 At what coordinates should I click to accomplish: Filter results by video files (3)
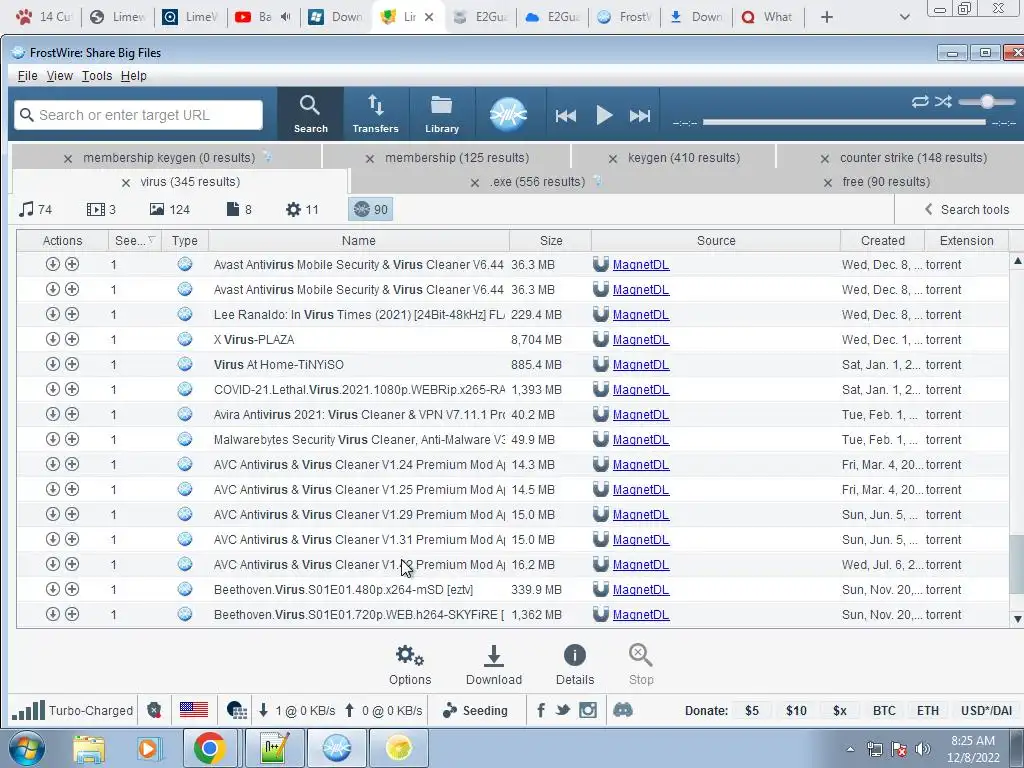click(x=101, y=210)
